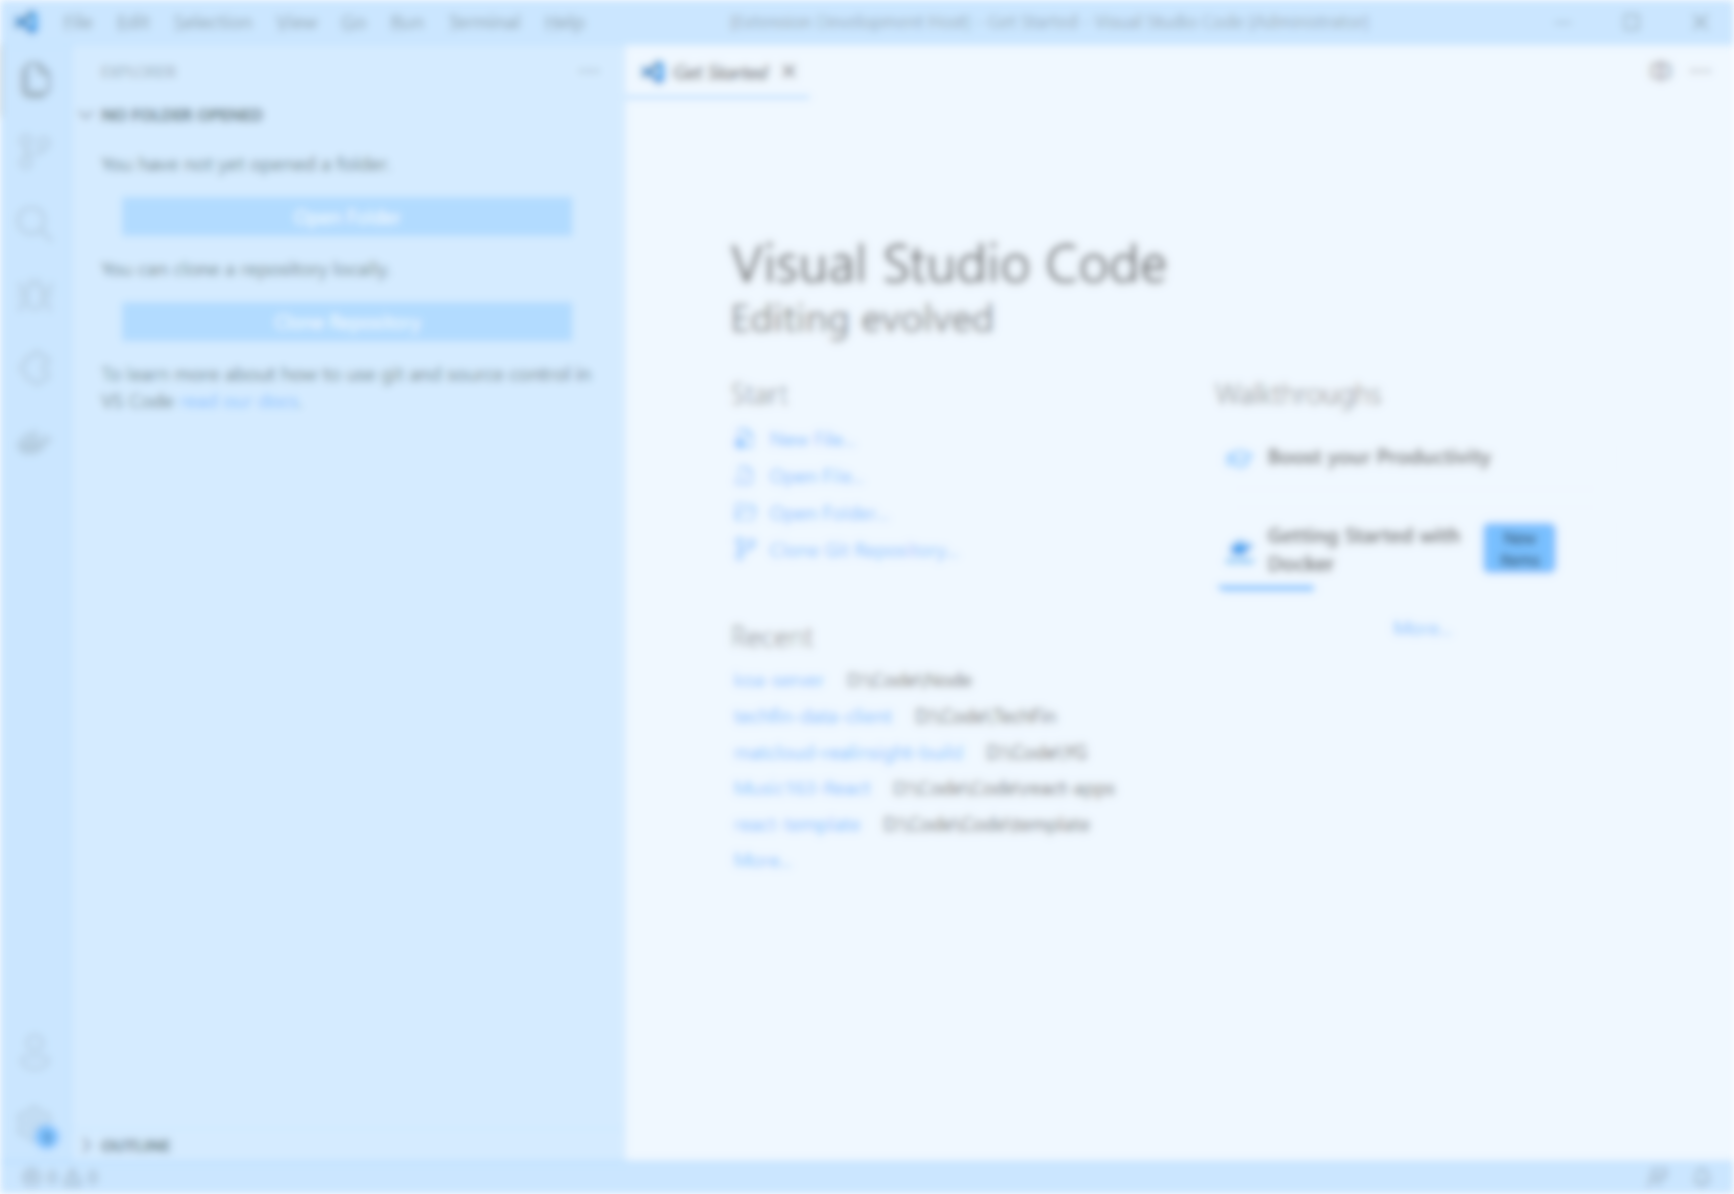Follow the read our docs link
Viewport: 1734px width, 1194px height.
pos(242,401)
